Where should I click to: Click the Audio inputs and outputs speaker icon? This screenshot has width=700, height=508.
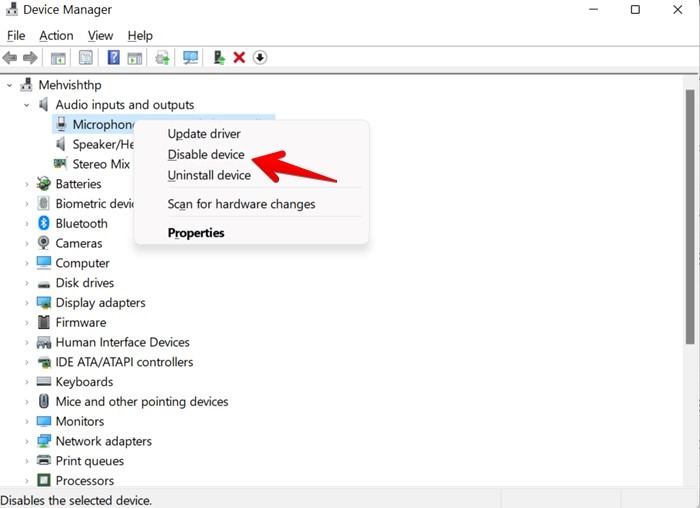pyautogui.click(x=43, y=104)
